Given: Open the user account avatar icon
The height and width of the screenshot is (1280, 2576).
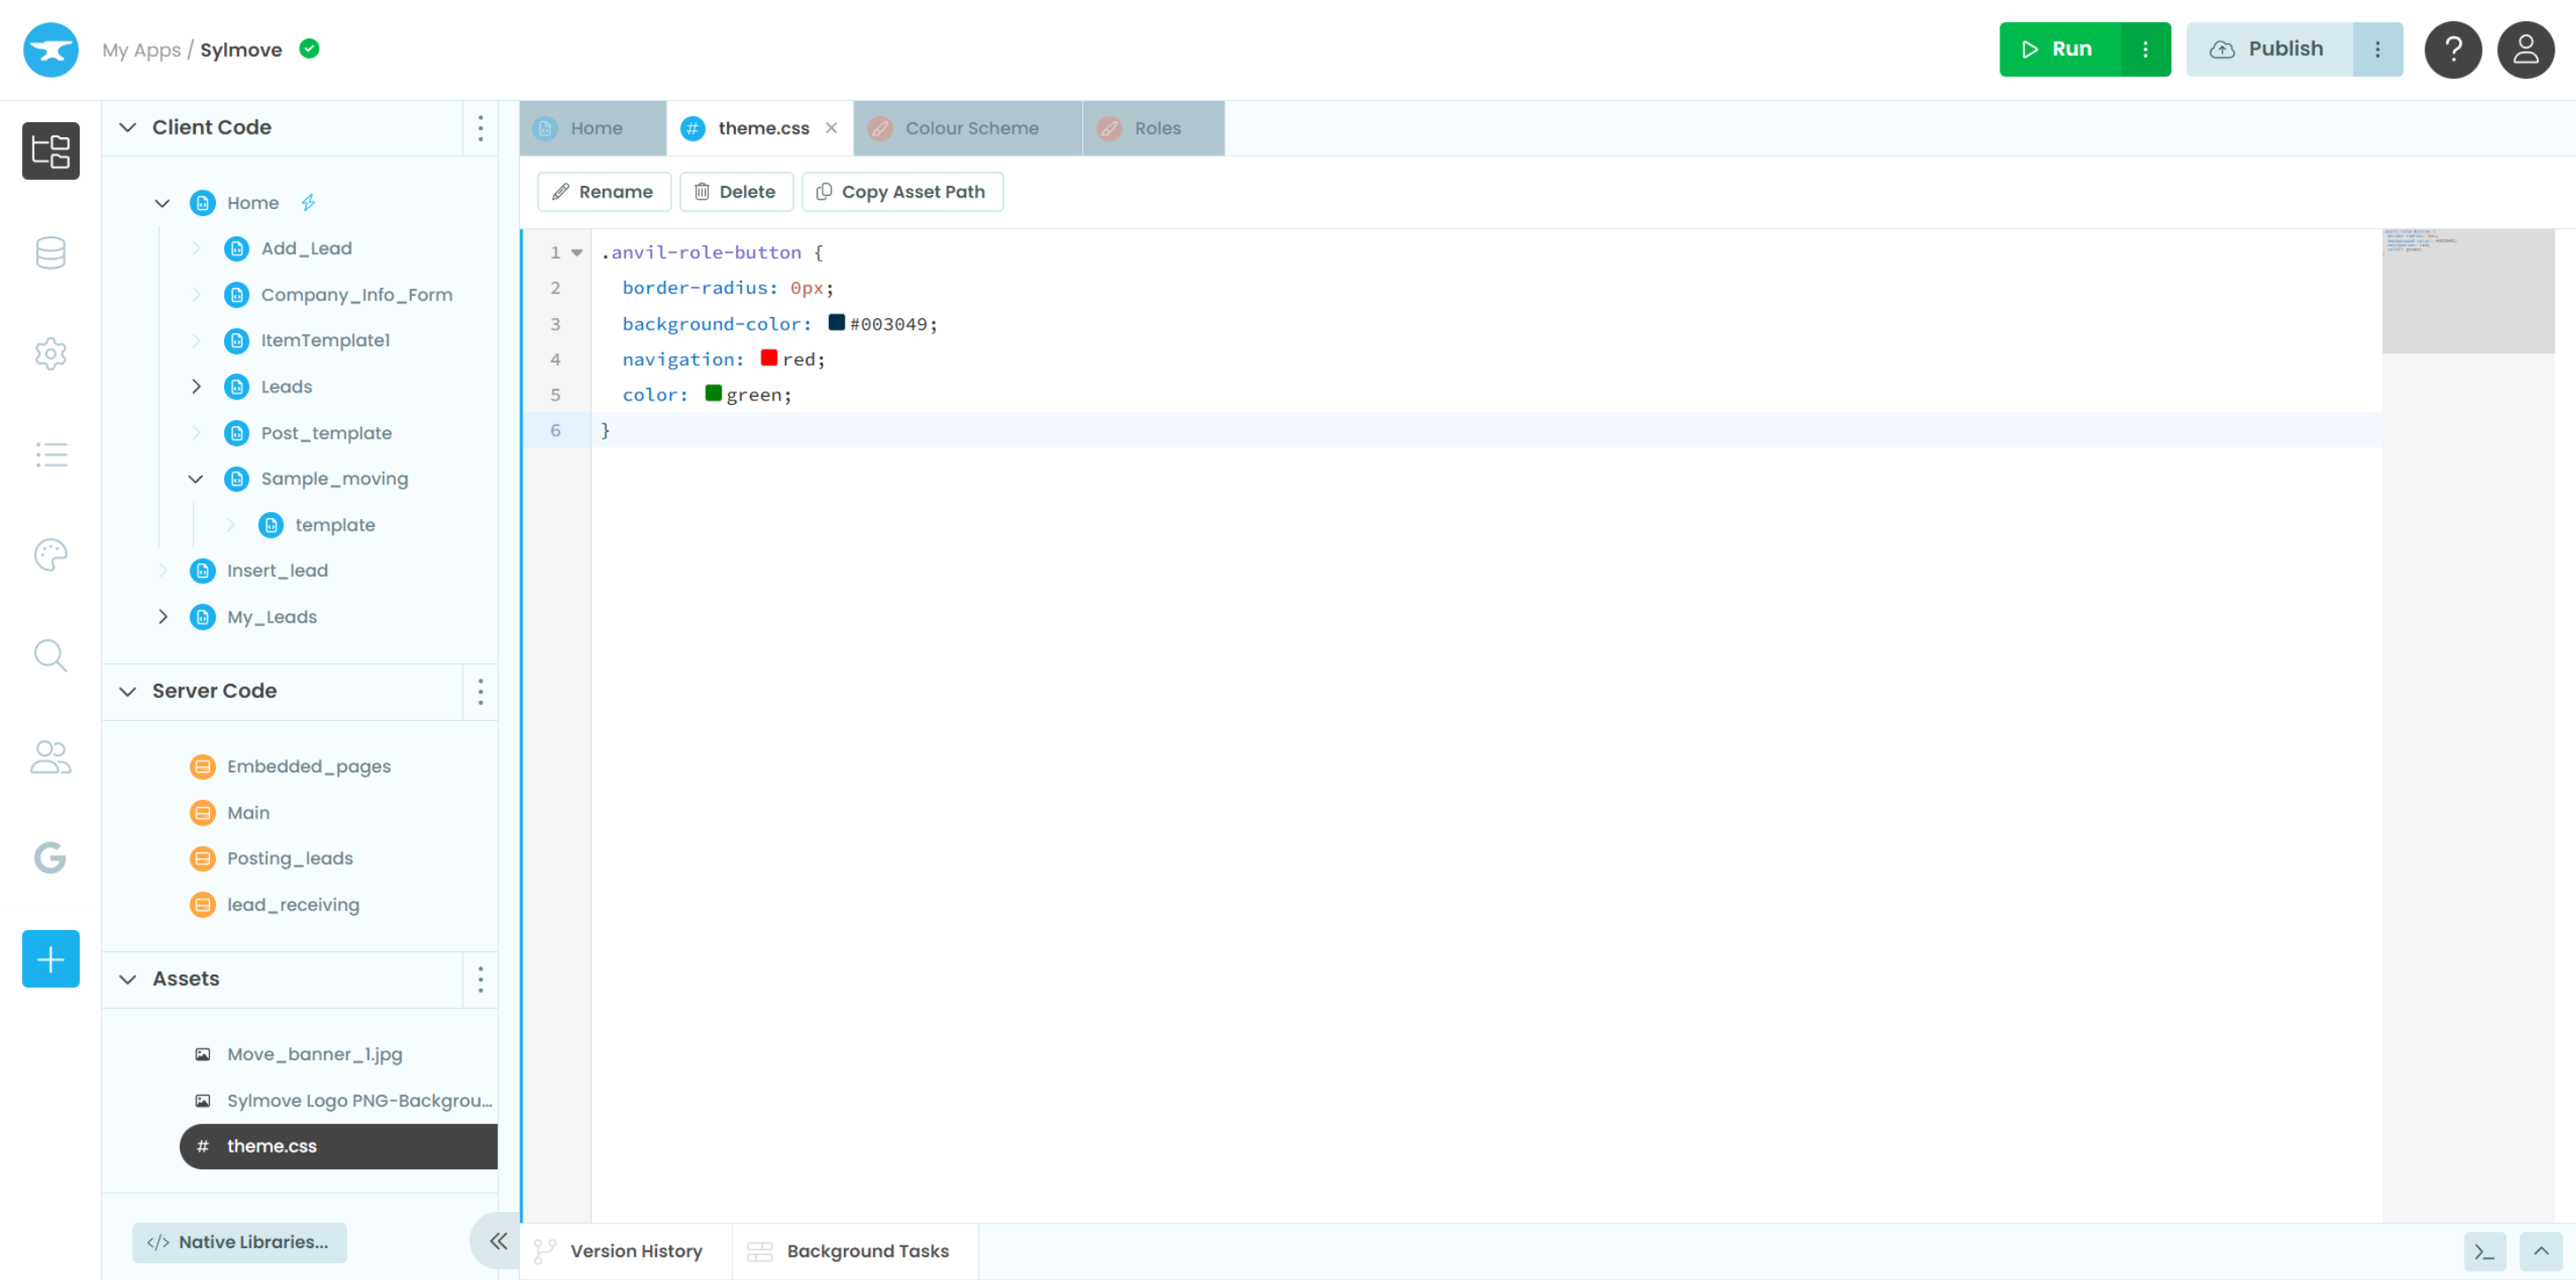Looking at the screenshot, I should (x=2526, y=49).
